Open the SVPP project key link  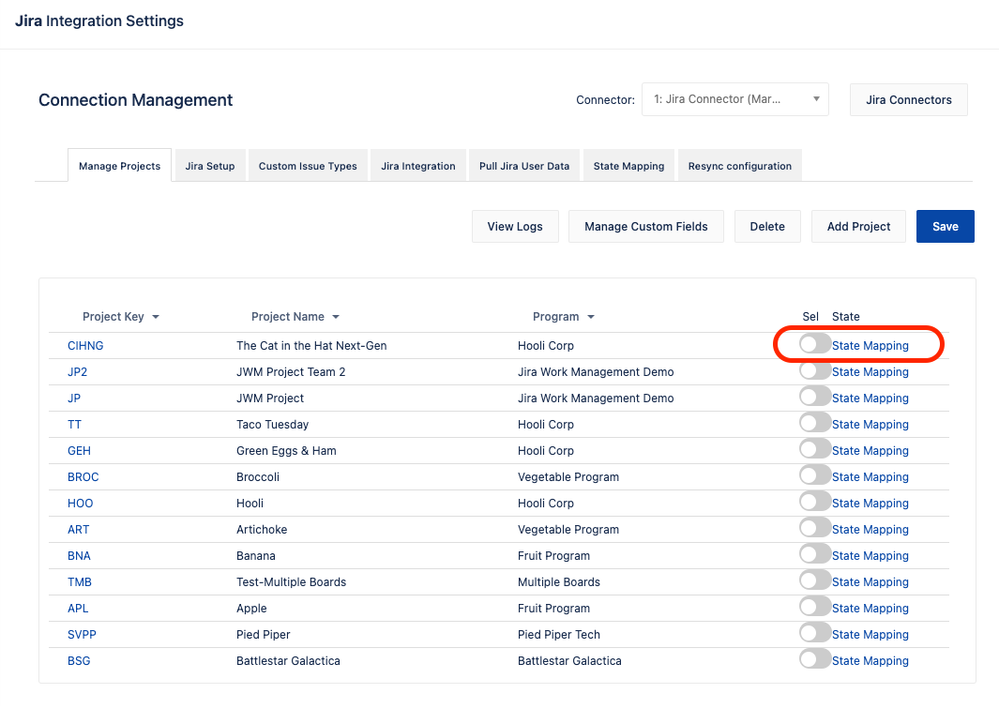click(82, 635)
